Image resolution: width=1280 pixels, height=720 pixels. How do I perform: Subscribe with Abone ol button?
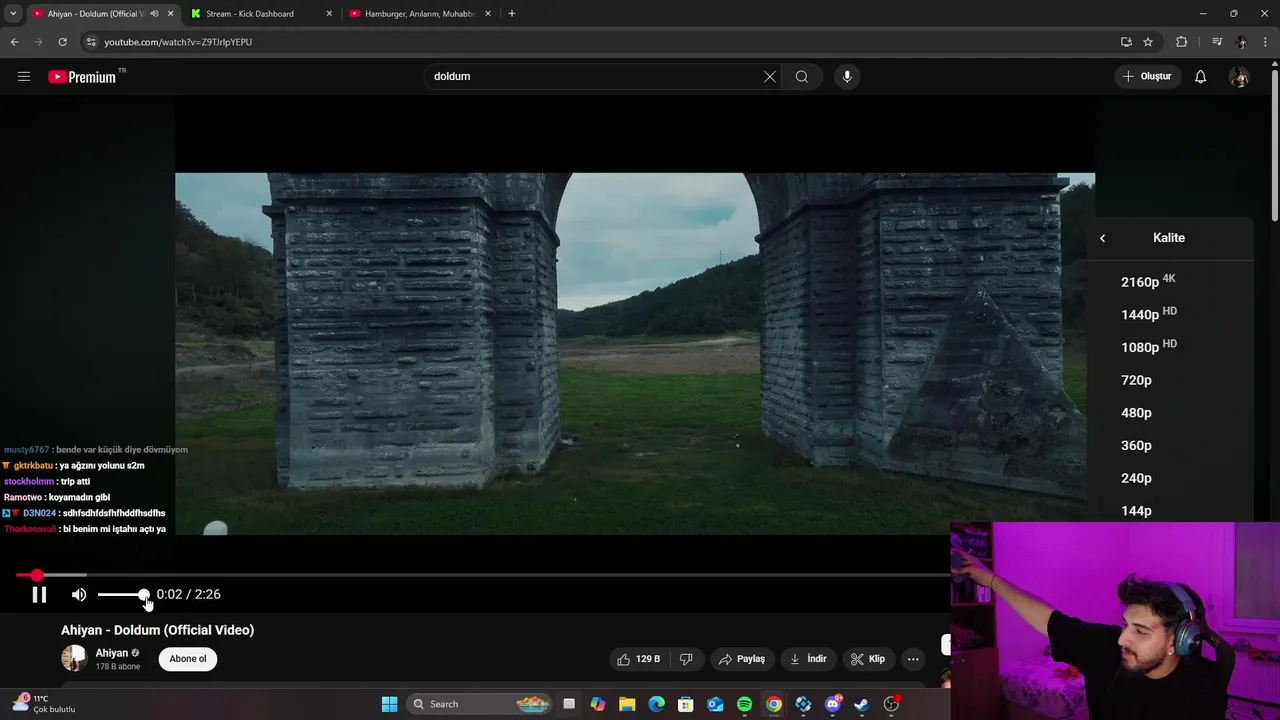tap(188, 659)
